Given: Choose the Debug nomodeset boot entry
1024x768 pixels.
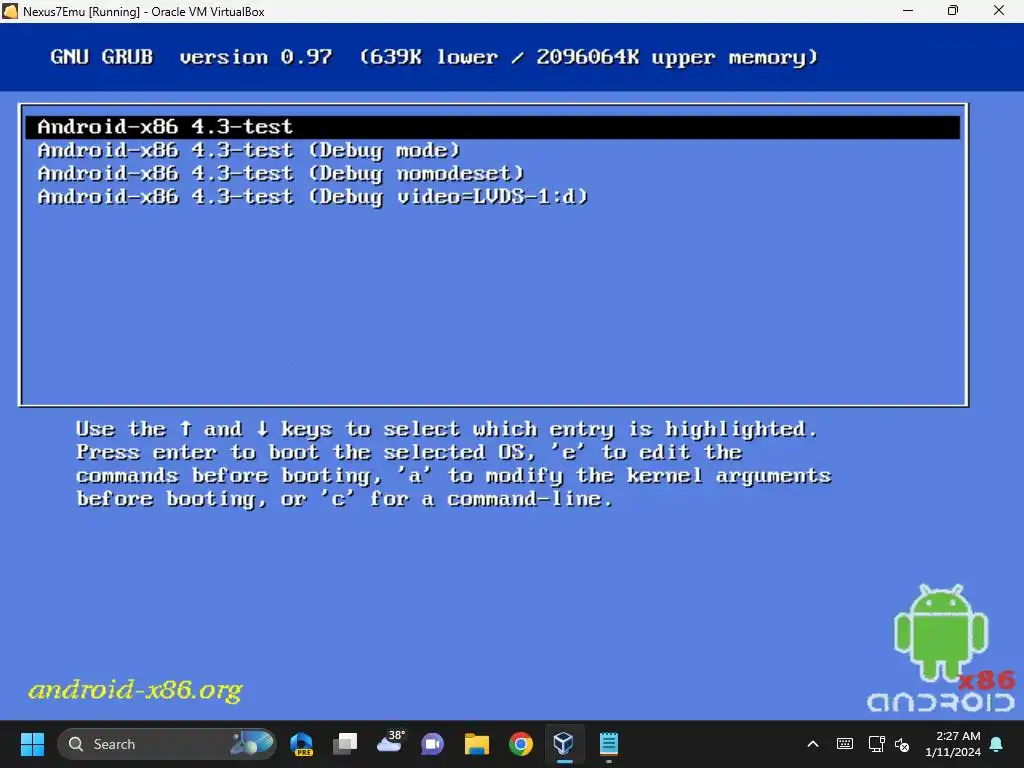Looking at the screenshot, I should 281,174.
